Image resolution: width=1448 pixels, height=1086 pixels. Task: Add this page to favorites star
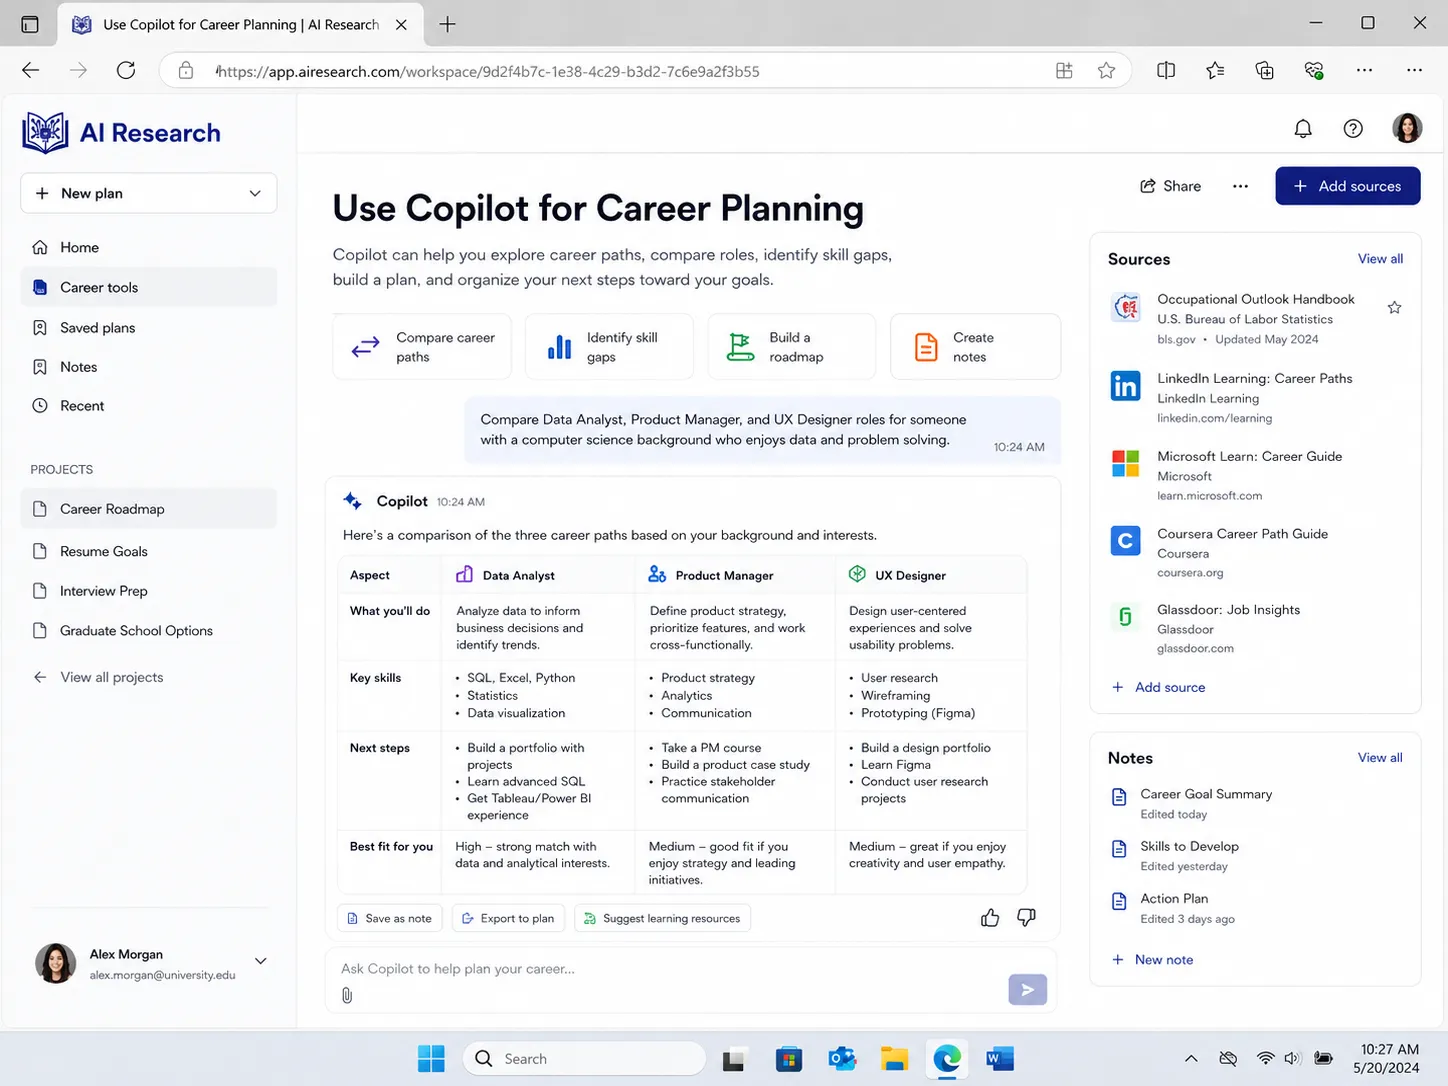[x=1106, y=70]
